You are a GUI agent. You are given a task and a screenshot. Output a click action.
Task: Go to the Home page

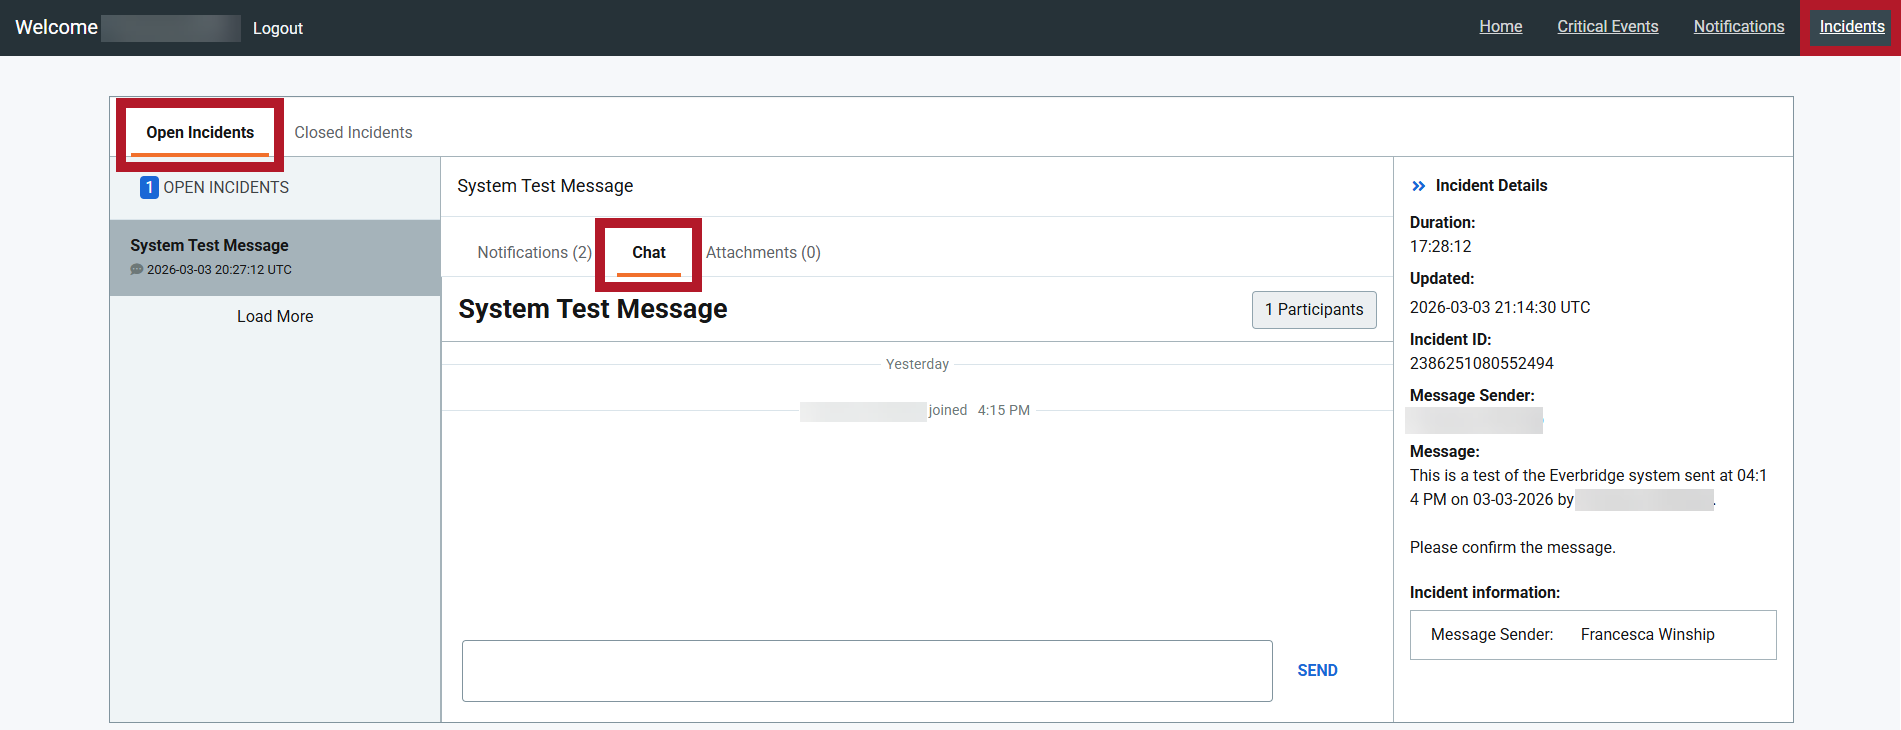(1500, 27)
